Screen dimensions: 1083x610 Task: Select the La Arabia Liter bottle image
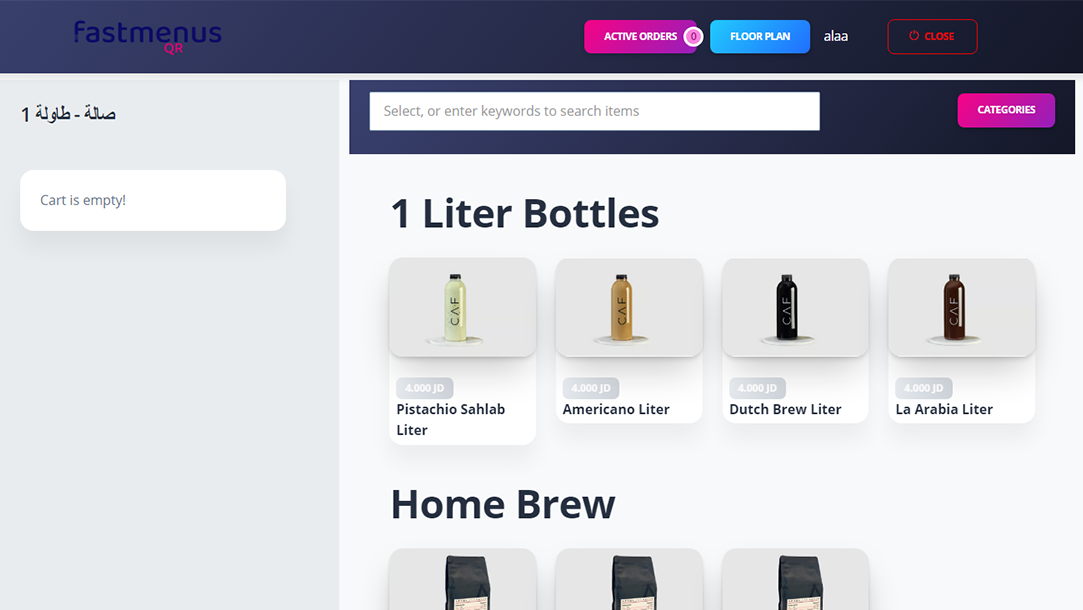click(x=961, y=307)
